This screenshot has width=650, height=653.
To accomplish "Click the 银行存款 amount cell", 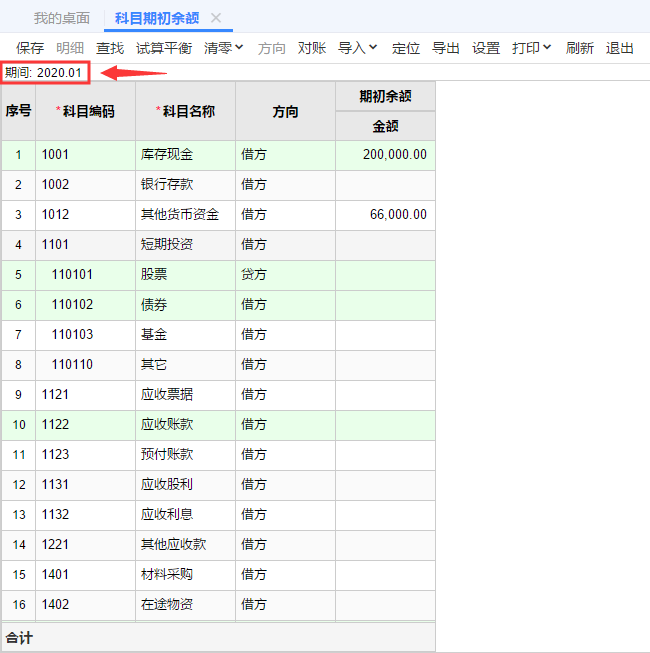I will [386, 185].
